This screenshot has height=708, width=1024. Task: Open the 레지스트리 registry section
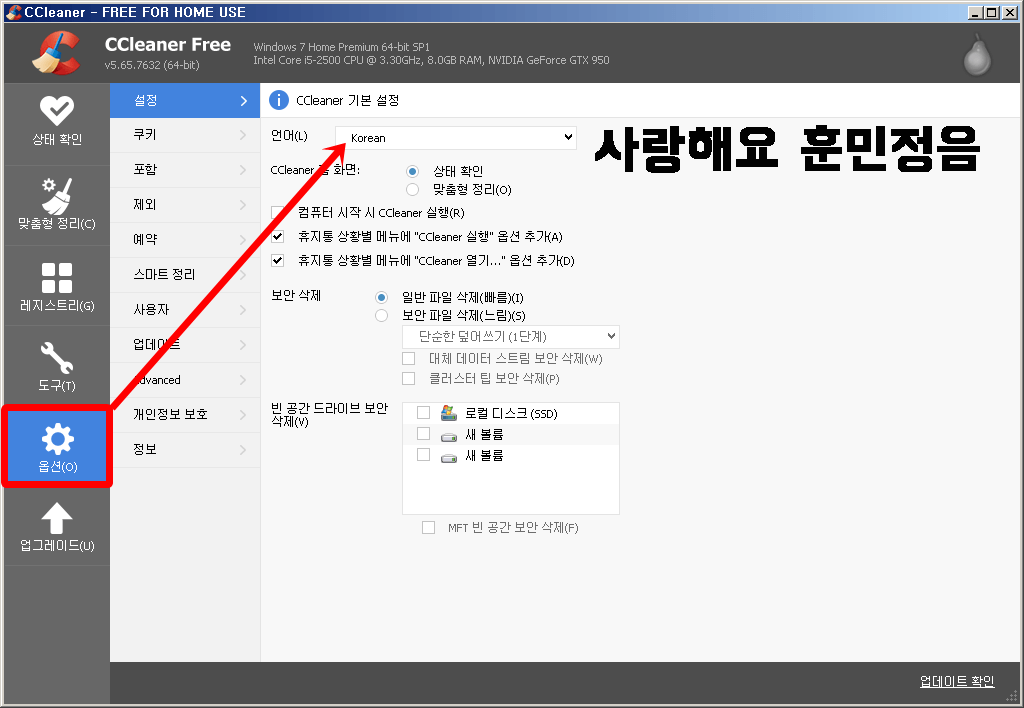coord(57,286)
